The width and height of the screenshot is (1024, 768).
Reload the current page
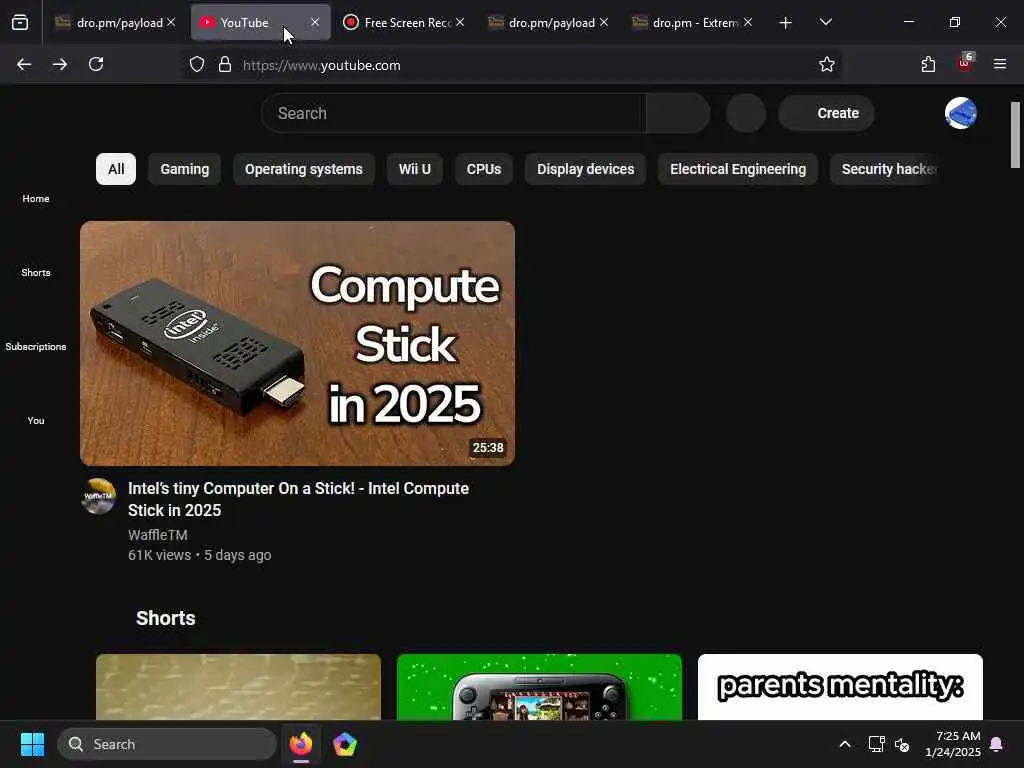[x=96, y=64]
